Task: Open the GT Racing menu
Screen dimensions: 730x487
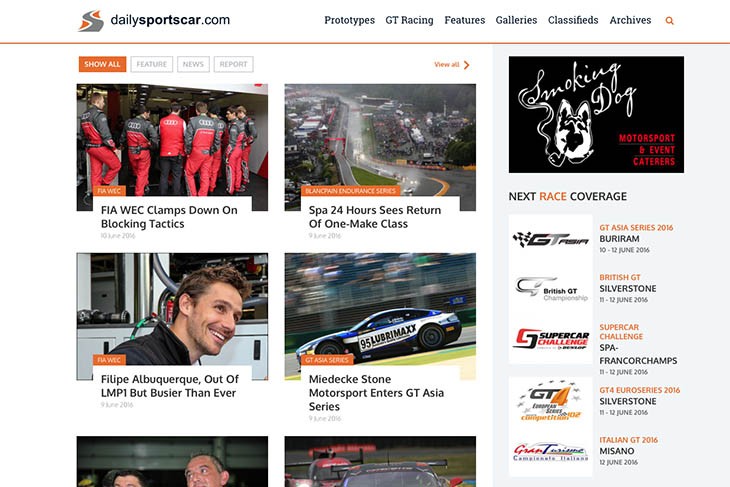Action: (x=409, y=20)
